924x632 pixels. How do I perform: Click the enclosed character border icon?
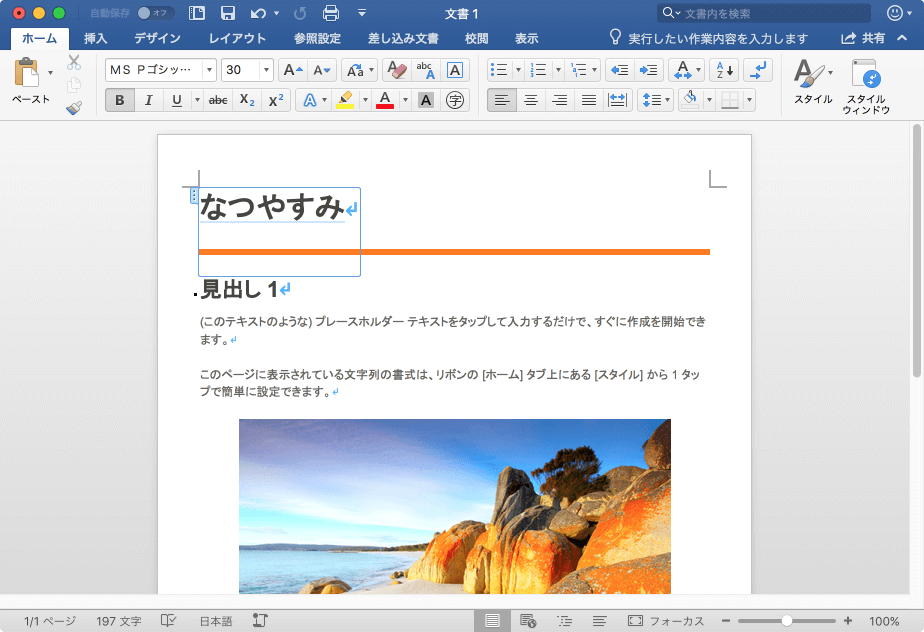pyautogui.click(x=455, y=70)
